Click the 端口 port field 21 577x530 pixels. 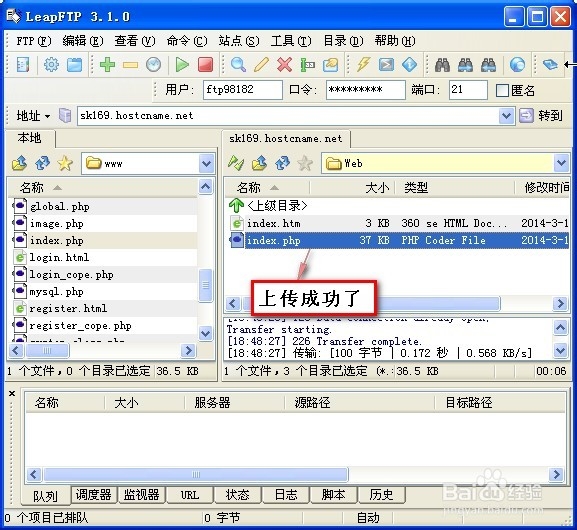click(x=468, y=90)
